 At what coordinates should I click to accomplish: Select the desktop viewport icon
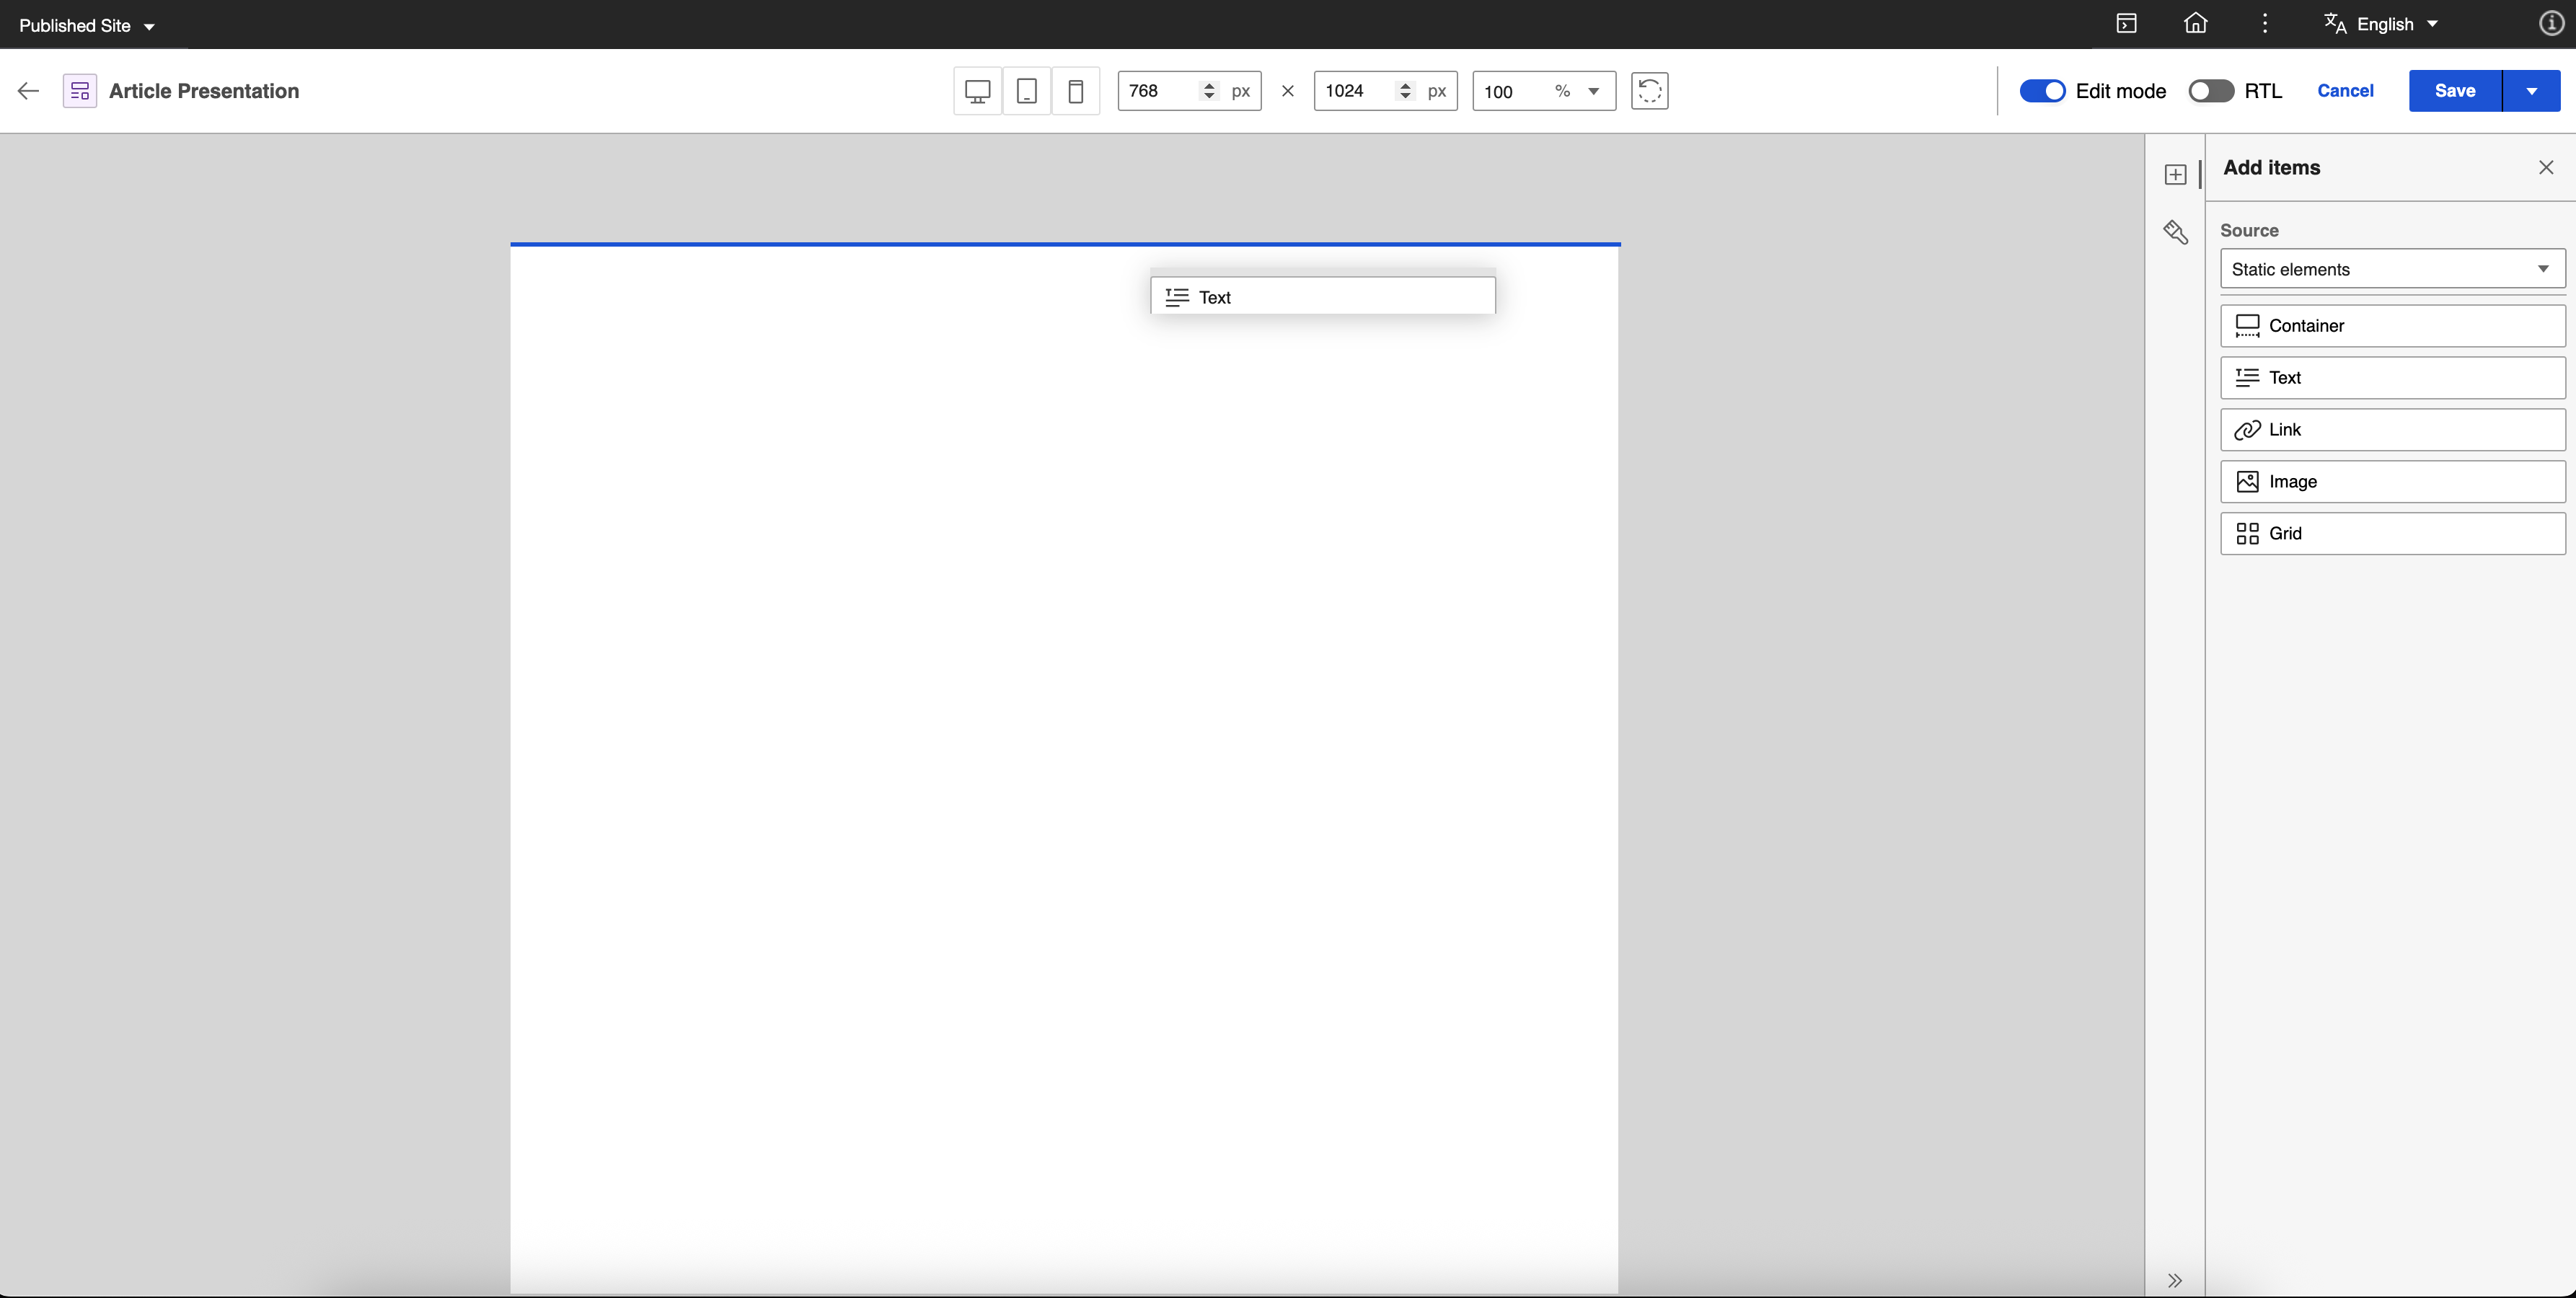pyautogui.click(x=977, y=91)
